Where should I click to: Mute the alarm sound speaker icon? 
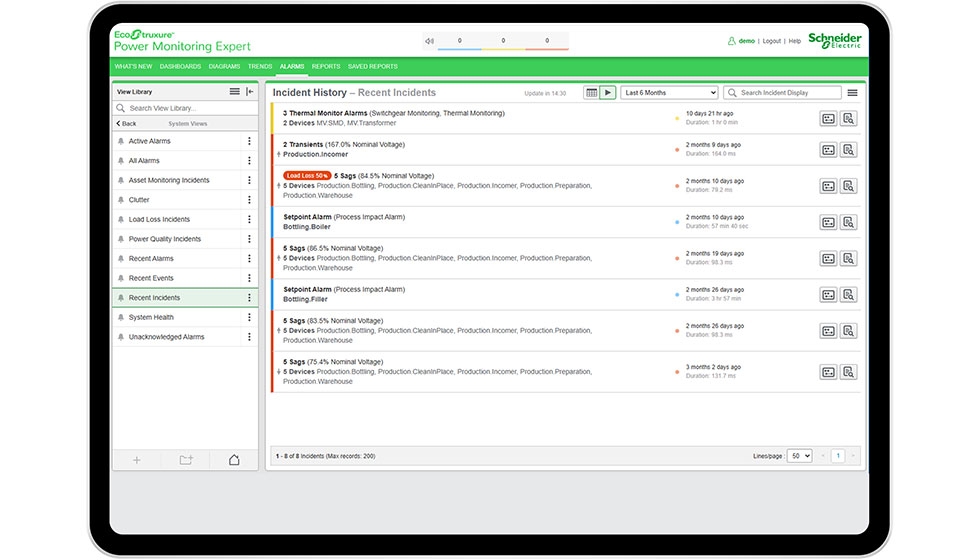[x=429, y=41]
